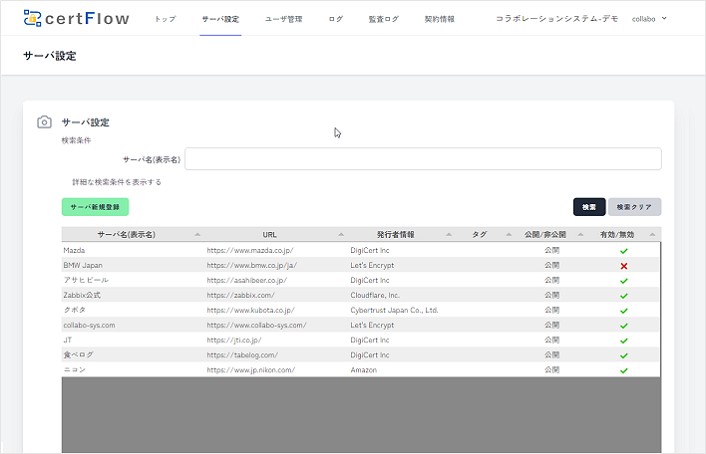Click Cloudflare, Inc. issuer cell

375,295
